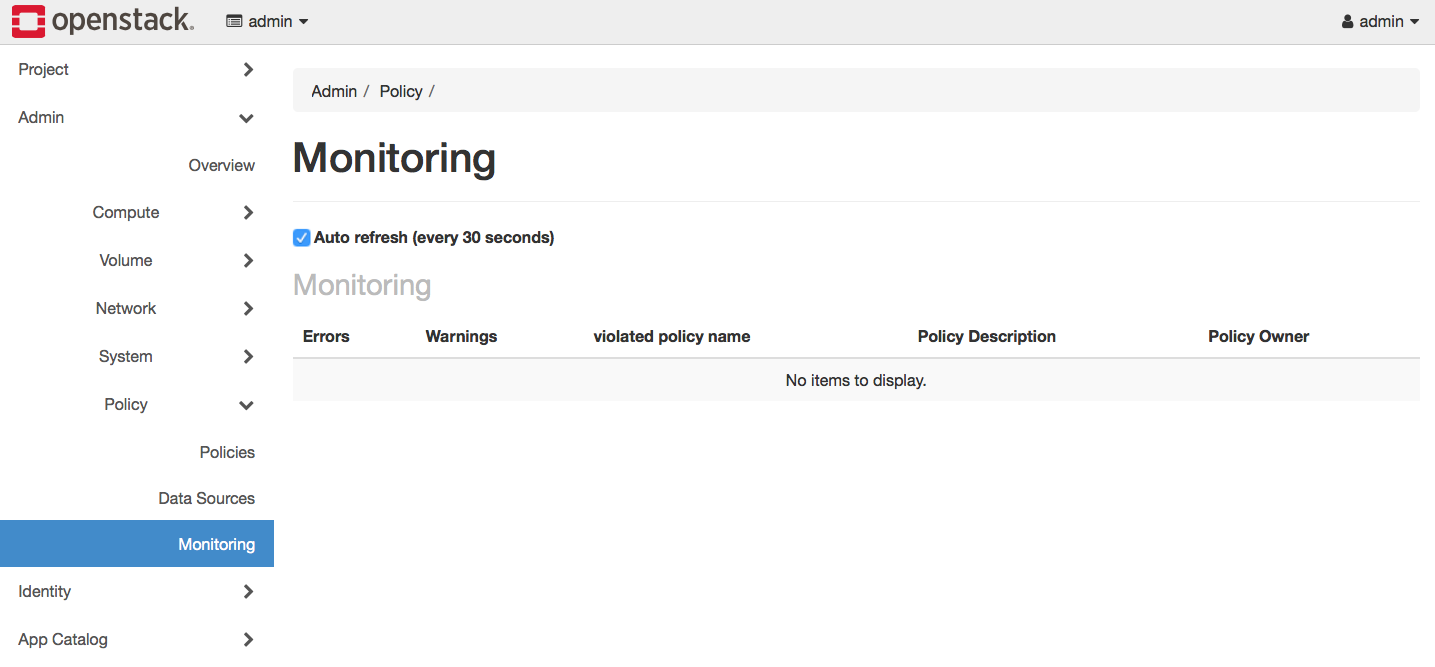Collapse the Admin sidebar section chevron
The width and height of the screenshot is (1435, 667).
click(247, 118)
